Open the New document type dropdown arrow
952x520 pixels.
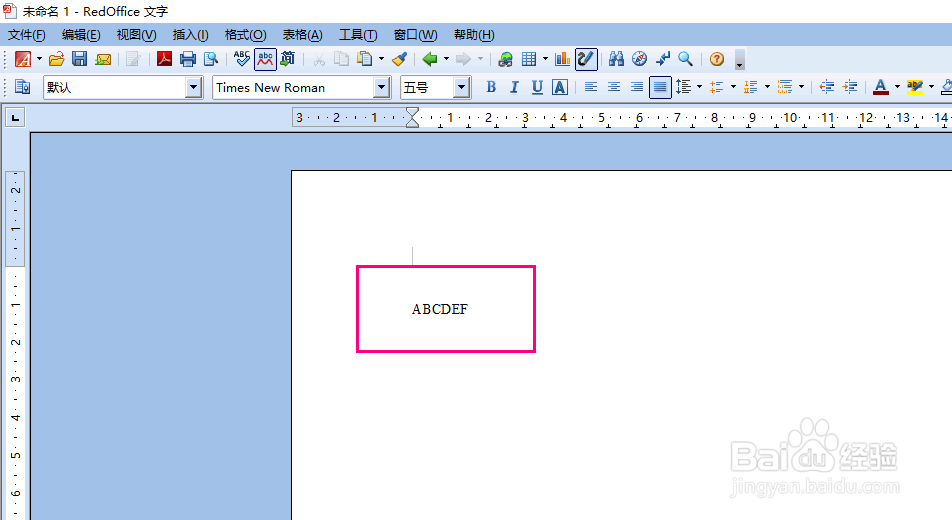coord(39,59)
